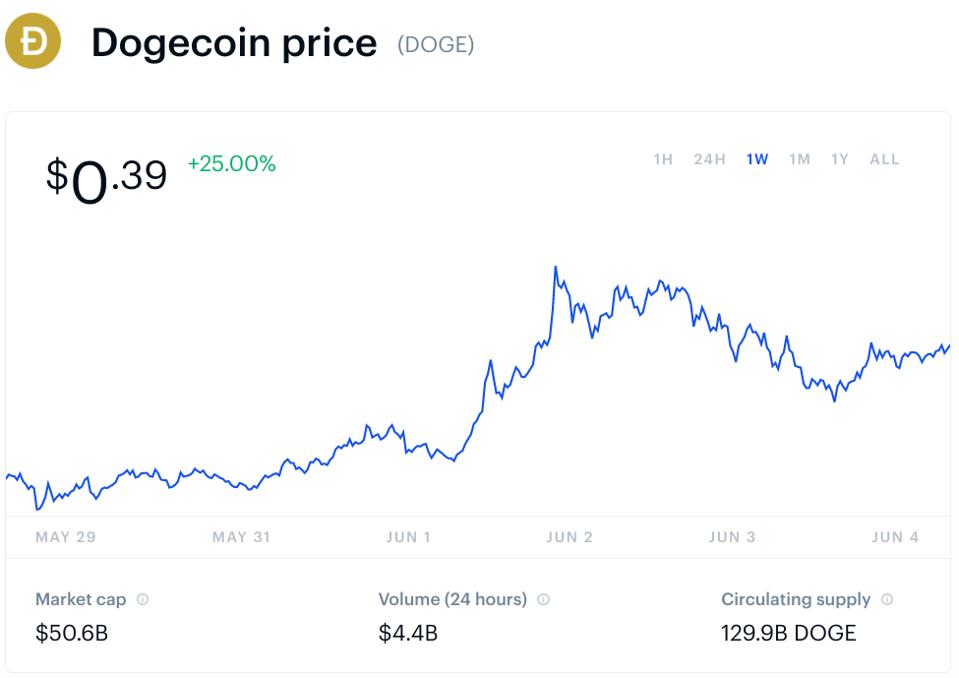Show the ALL time price chart
The width and height of the screenshot is (959, 678).
884,160
